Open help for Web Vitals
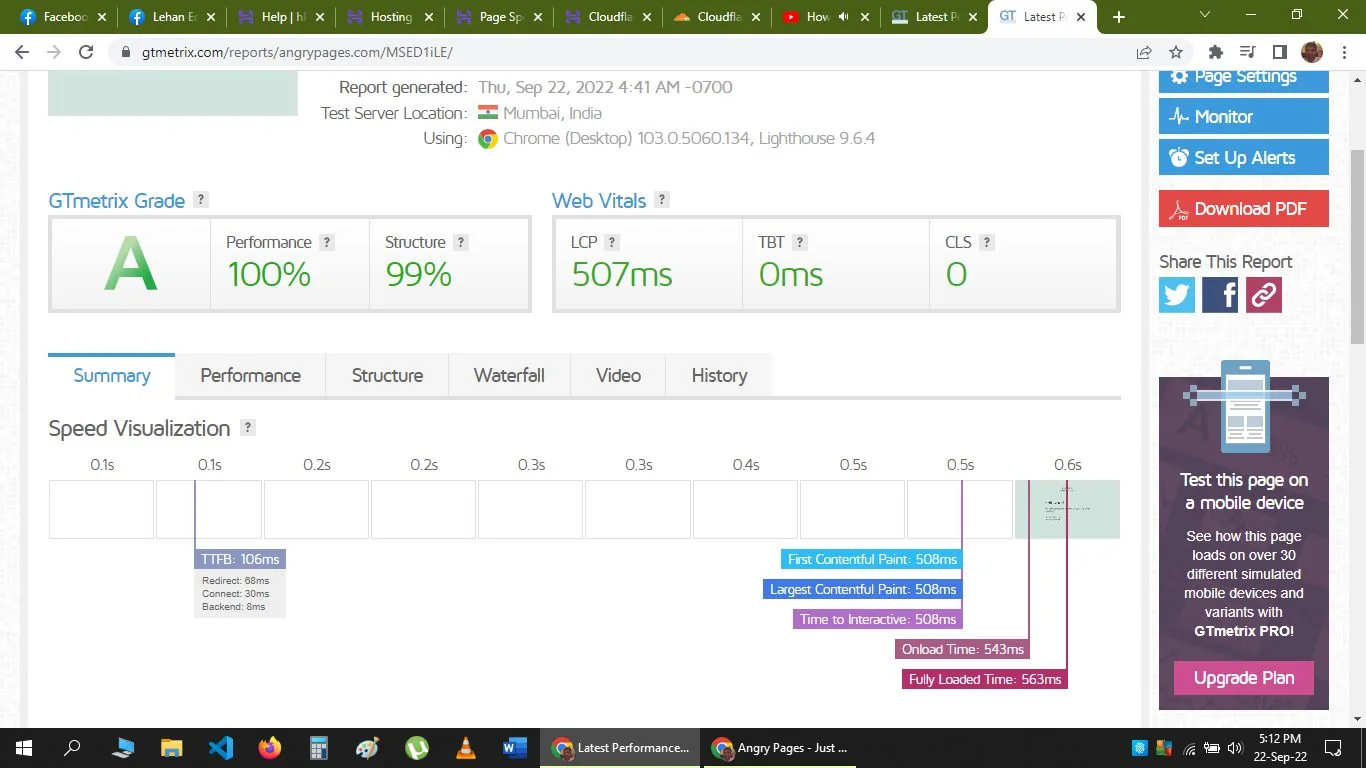The width and height of the screenshot is (1366, 768). pyautogui.click(x=661, y=199)
